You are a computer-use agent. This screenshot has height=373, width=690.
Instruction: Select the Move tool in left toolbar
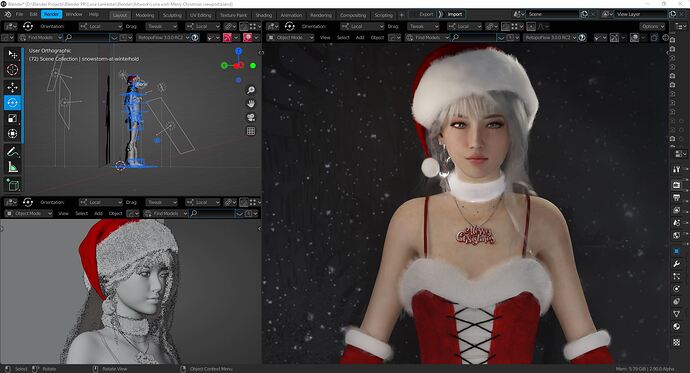[x=12, y=87]
